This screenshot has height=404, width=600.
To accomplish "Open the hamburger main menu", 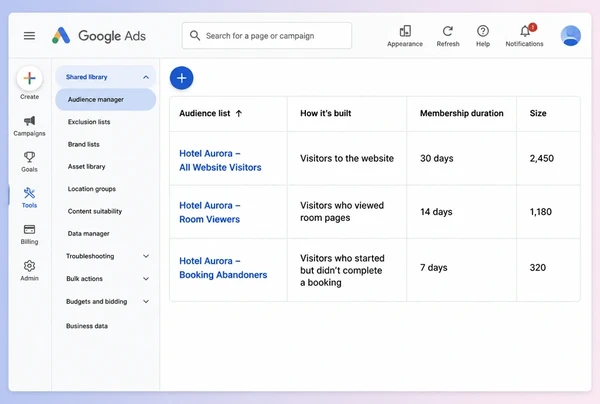I will point(29,36).
